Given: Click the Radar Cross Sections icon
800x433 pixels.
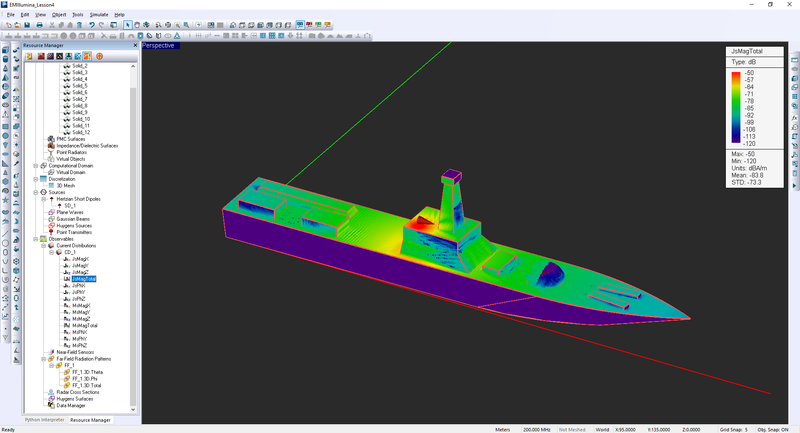Looking at the screenshot, I should coord(51,392).
